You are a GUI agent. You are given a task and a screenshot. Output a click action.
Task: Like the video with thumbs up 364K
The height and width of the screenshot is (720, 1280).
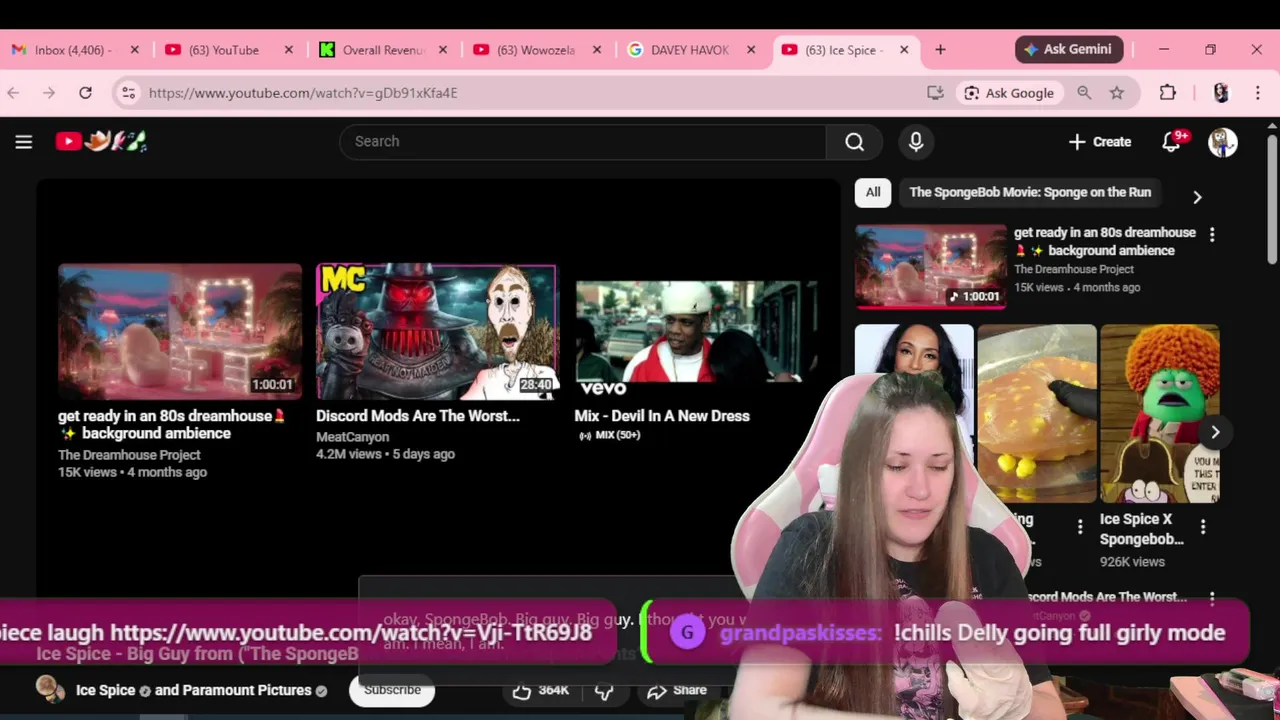click(540, 690)
